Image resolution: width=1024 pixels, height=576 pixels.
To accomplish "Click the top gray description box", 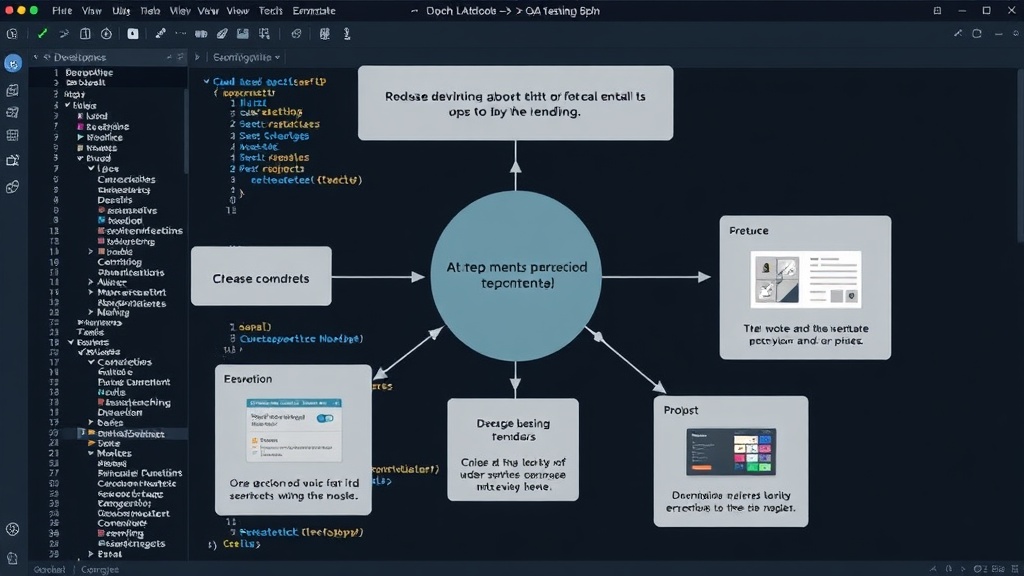I will [x=515, y=103].
